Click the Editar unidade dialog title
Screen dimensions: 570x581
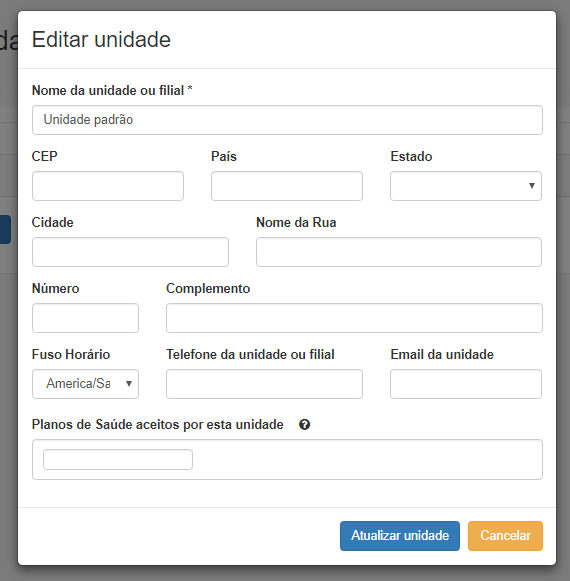tap(101, 39)
